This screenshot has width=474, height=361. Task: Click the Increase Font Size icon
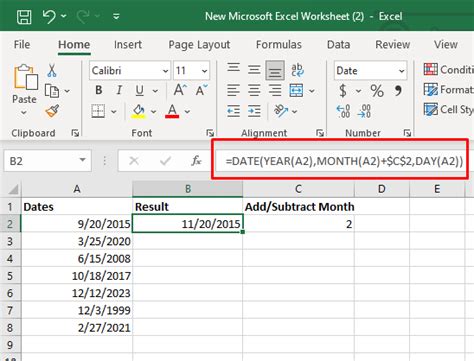pyautogui.click(x=180, y=90)
